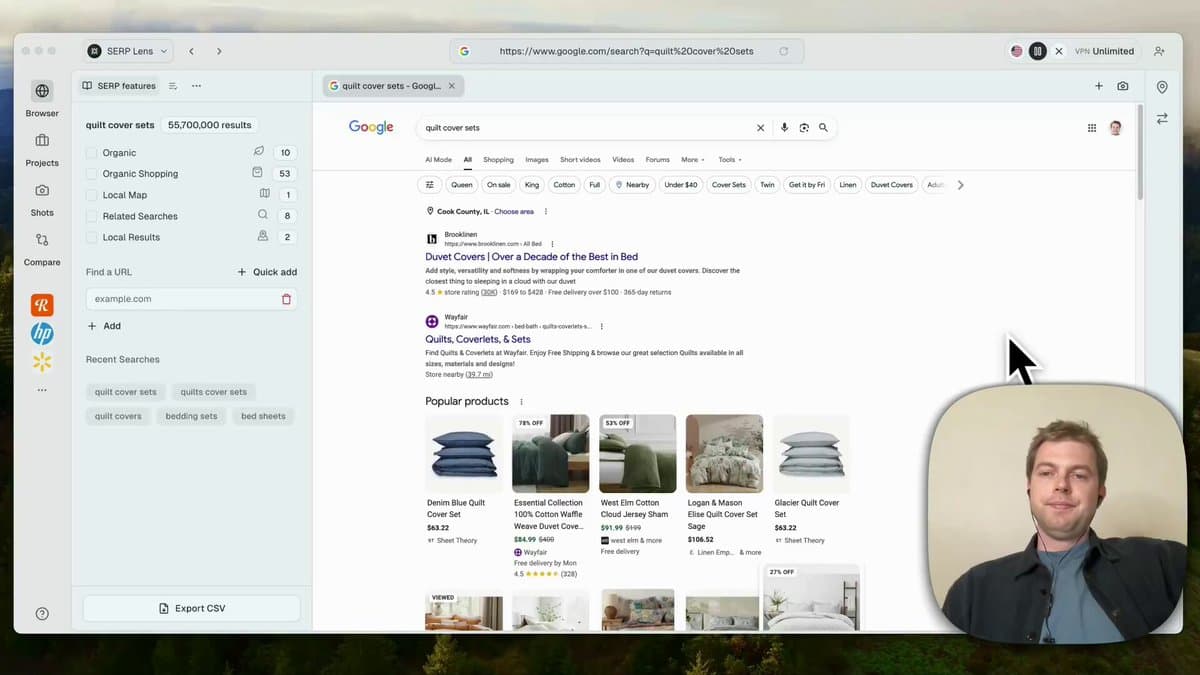1200x675 pixels.
Task: Click the US flag location icon
Action: [1017, 51]
